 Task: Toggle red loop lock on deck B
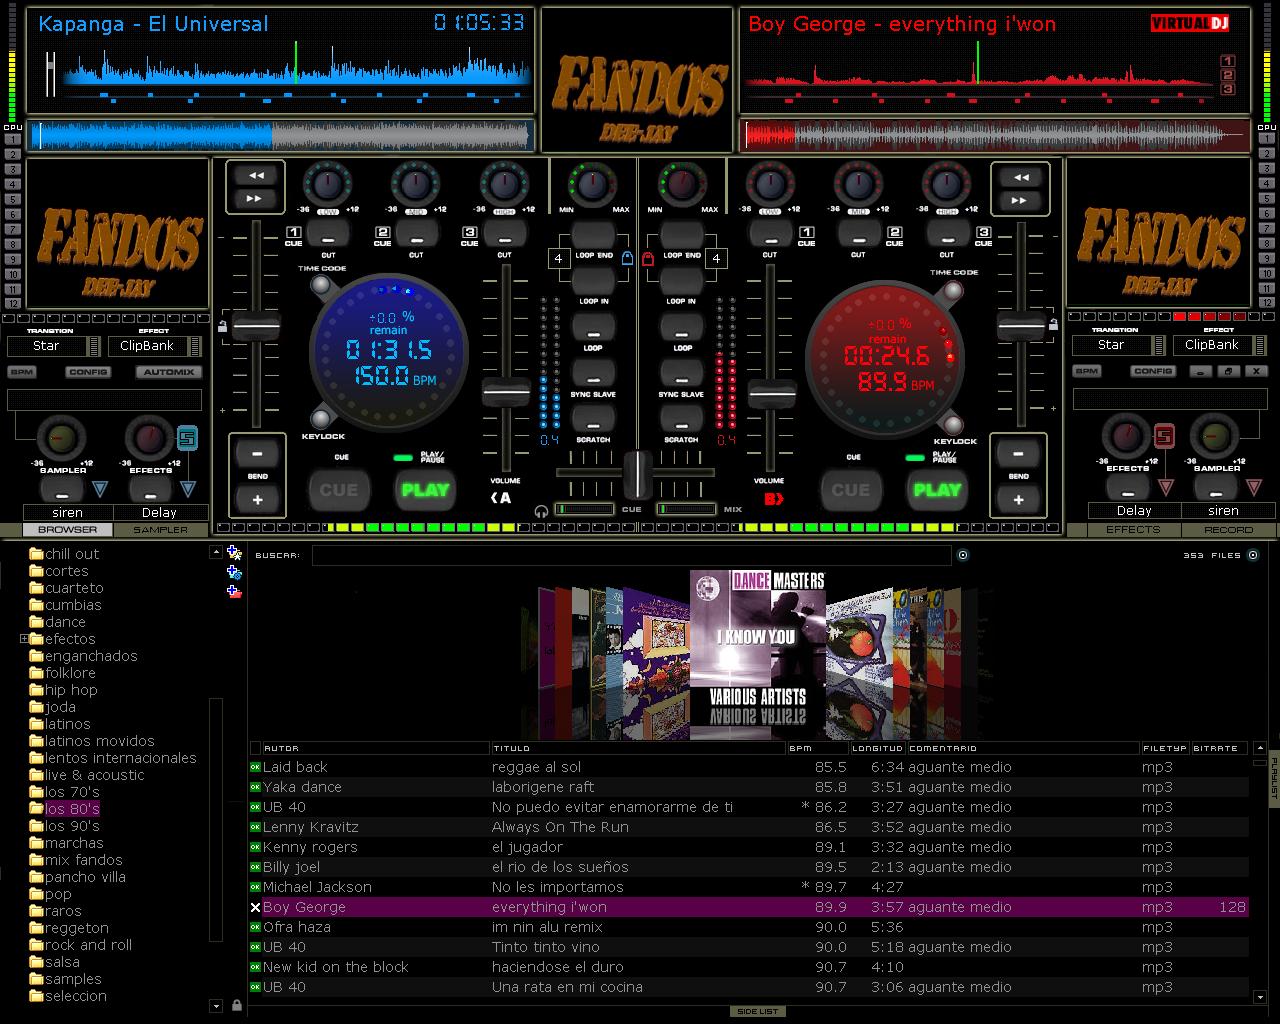[x=647, y=259]
